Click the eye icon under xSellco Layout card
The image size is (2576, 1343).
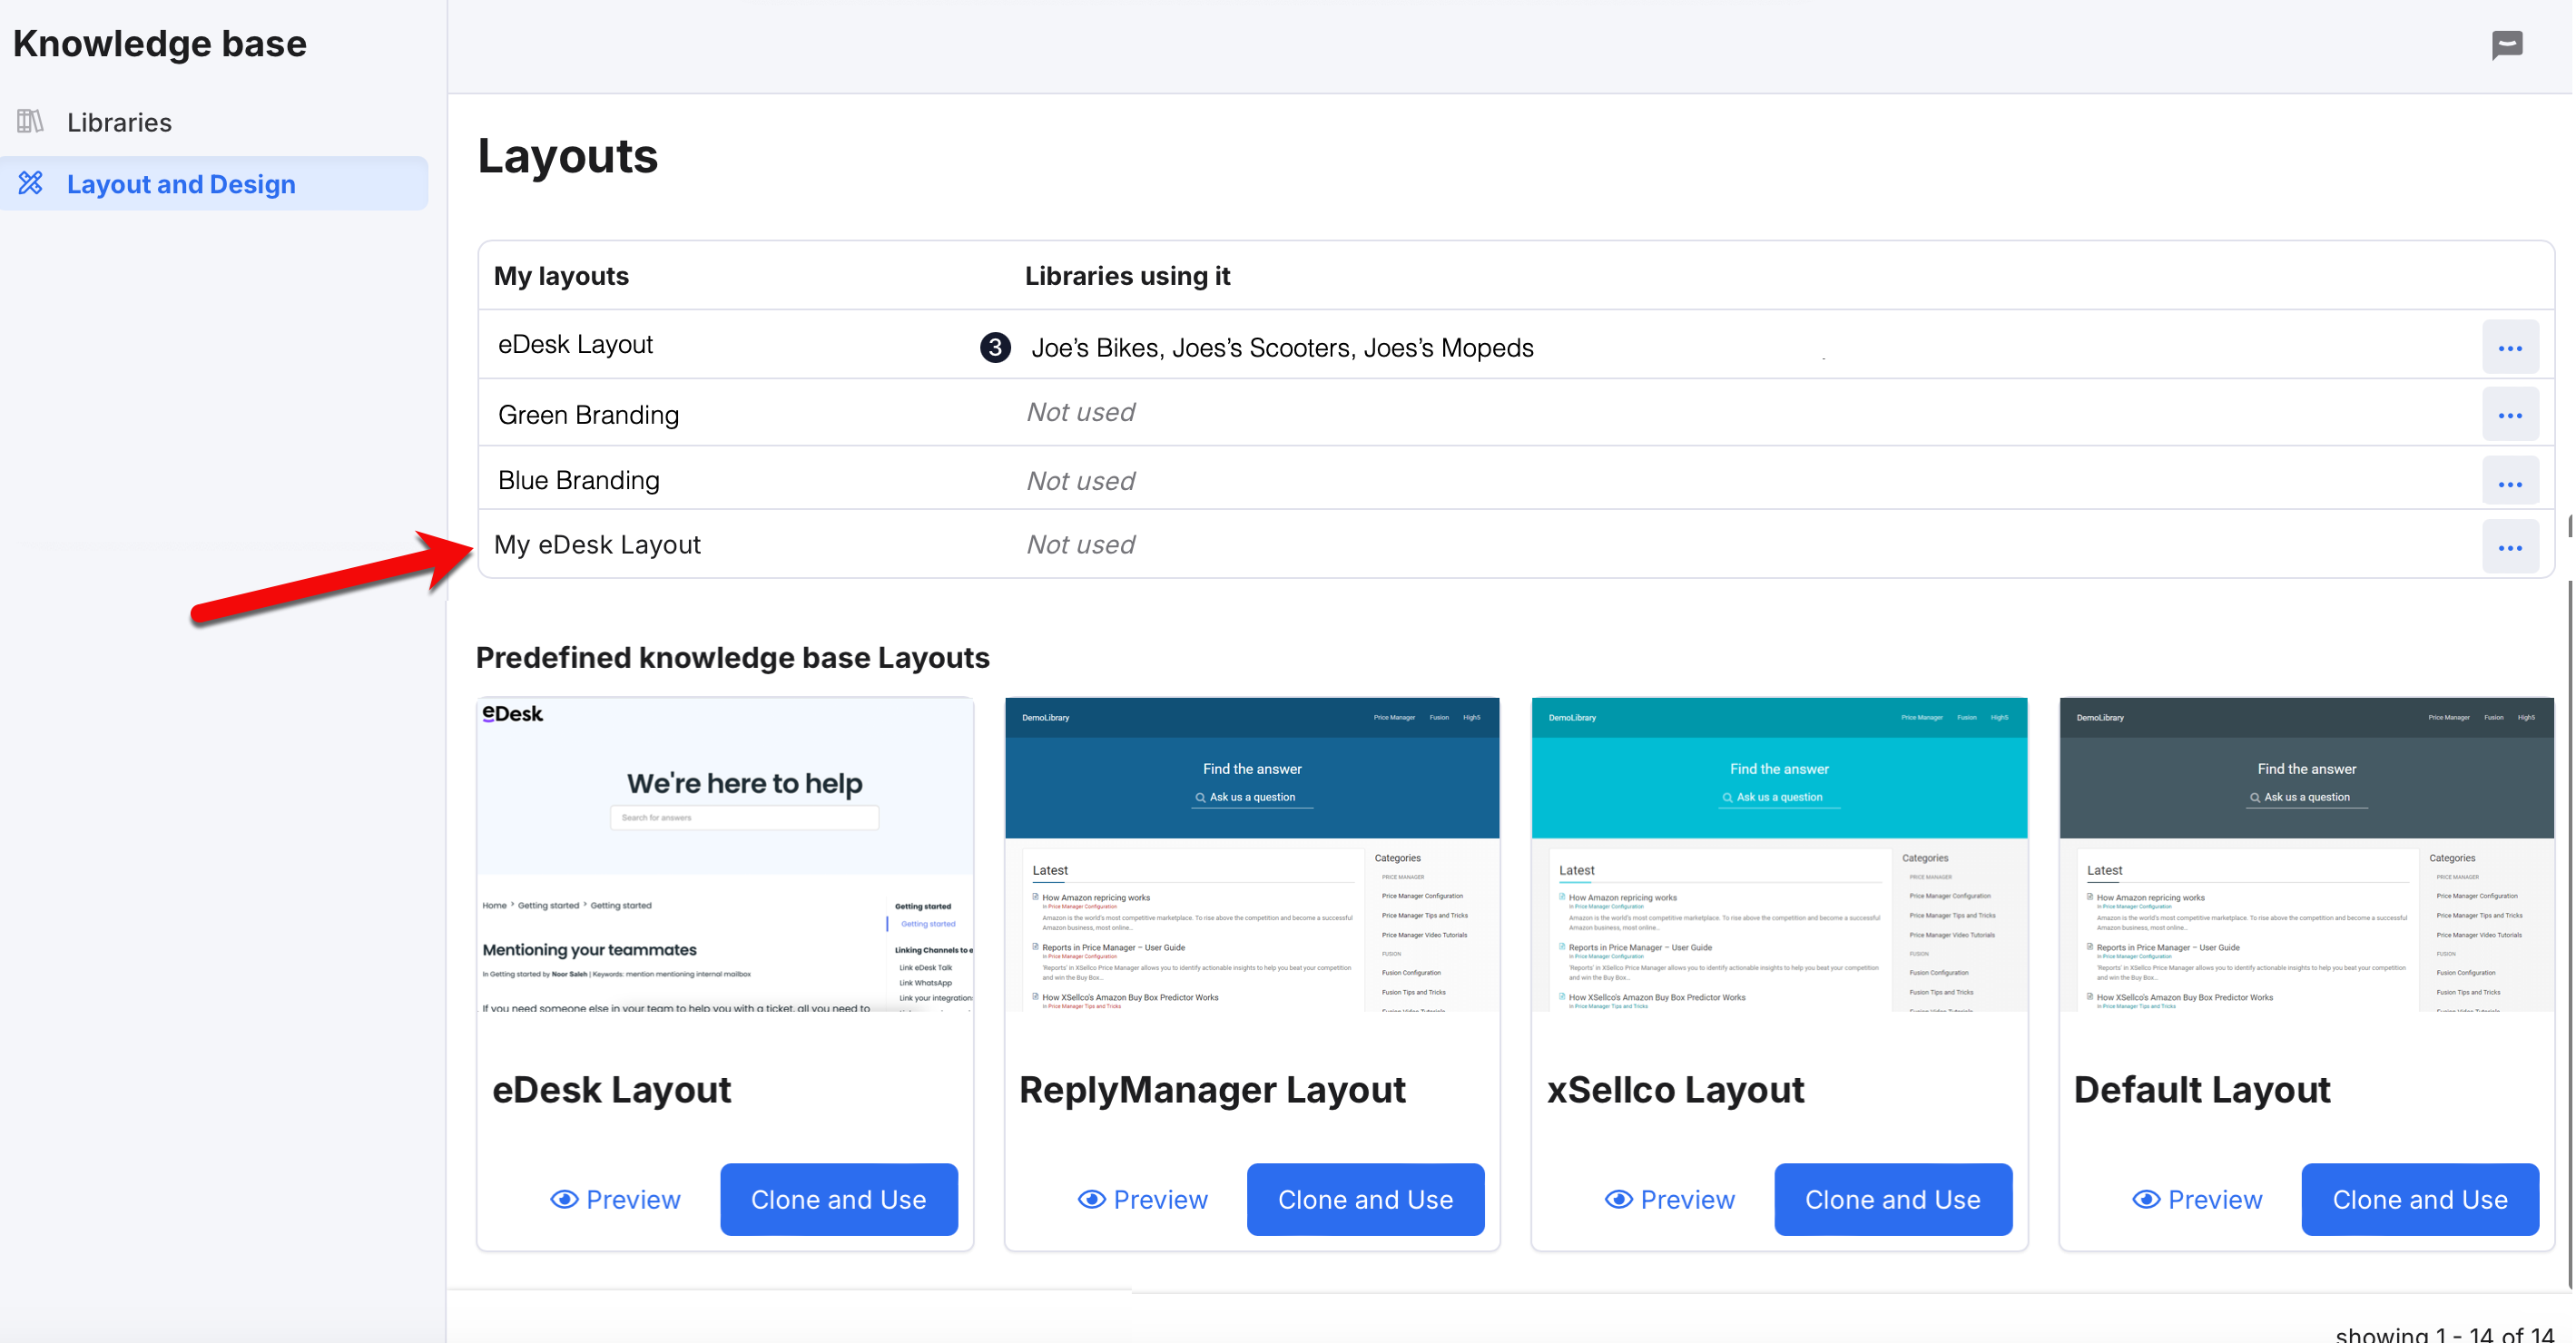(x=1618, y=1199)
